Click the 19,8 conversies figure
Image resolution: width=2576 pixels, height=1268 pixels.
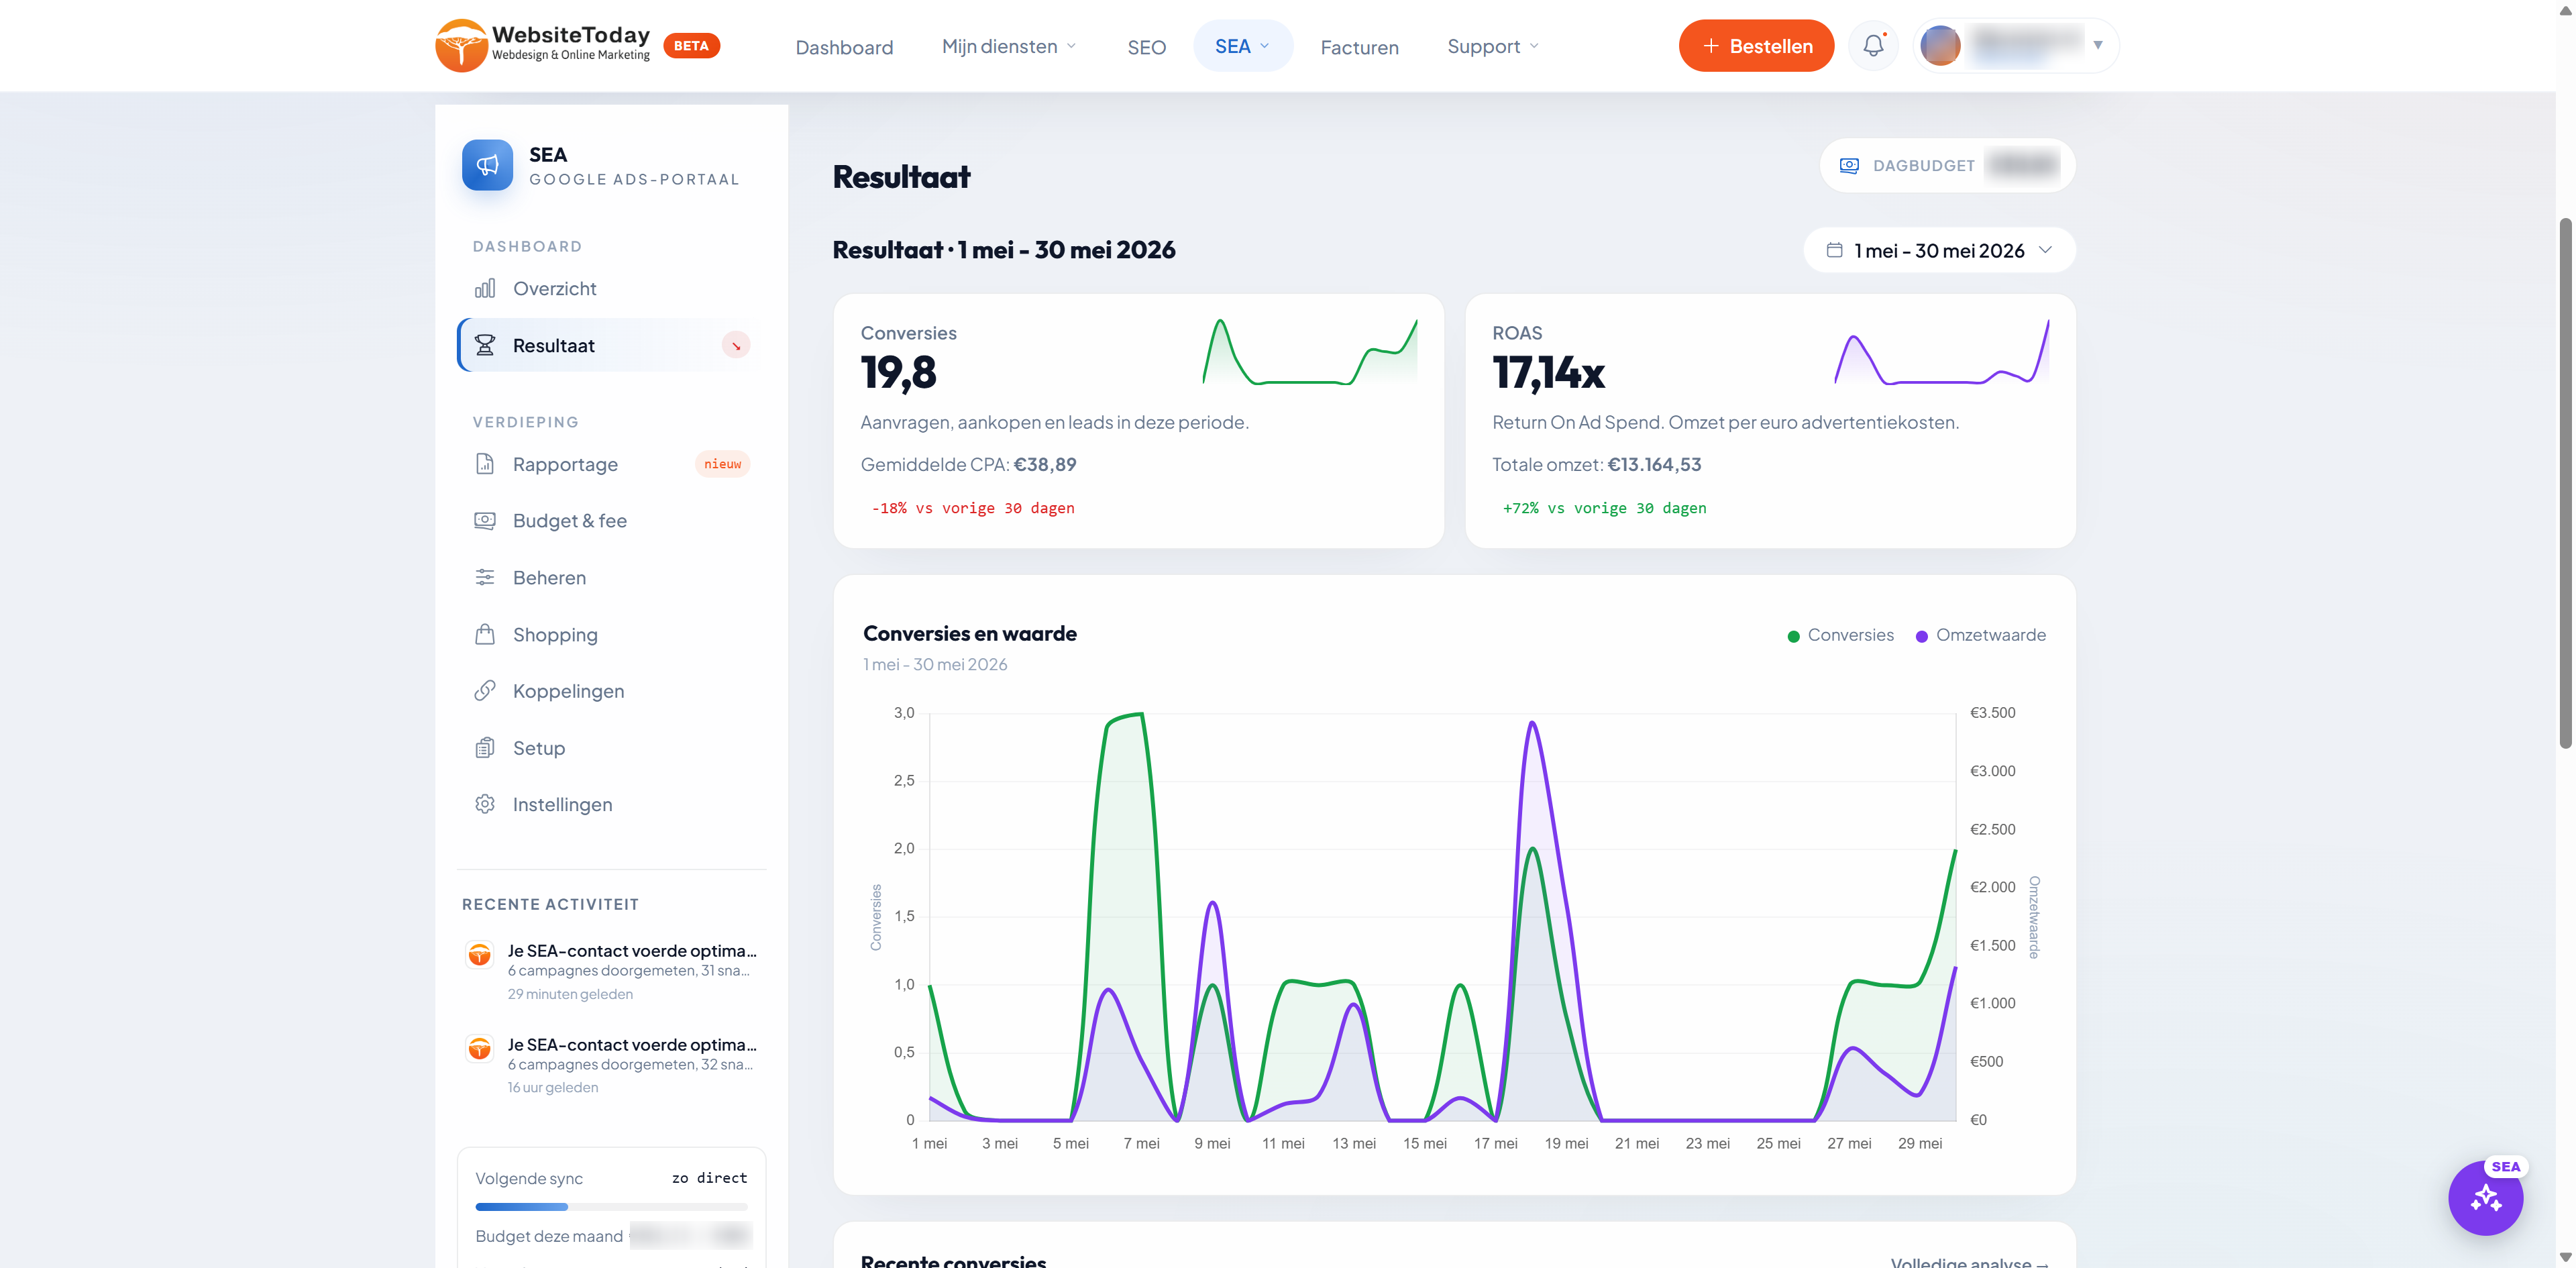point(898,373)
